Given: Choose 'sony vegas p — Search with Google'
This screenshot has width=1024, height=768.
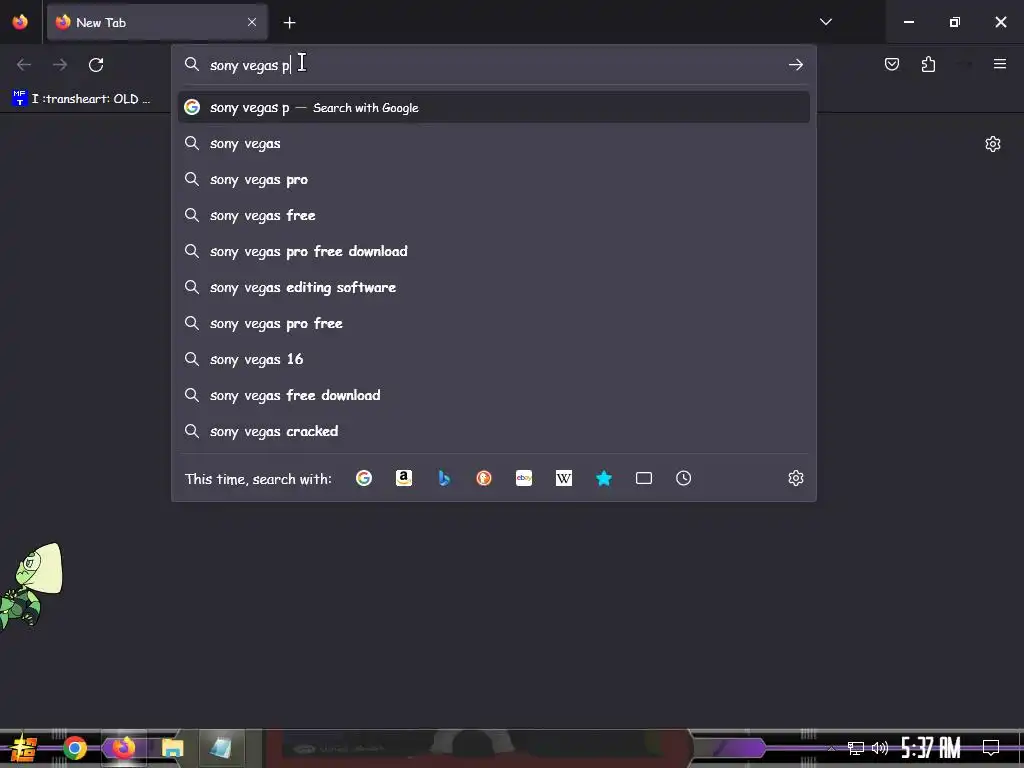Looking at the screenshot, I should (x=494, y=107).
